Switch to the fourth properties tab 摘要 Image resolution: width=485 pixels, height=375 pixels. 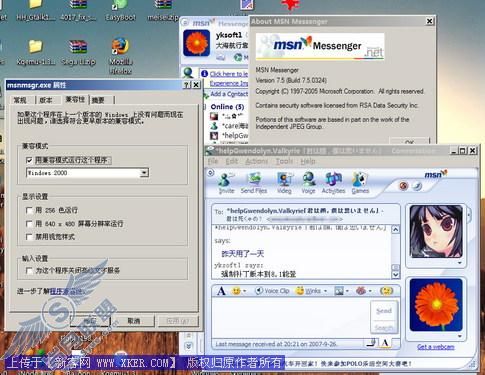(98, 100)
